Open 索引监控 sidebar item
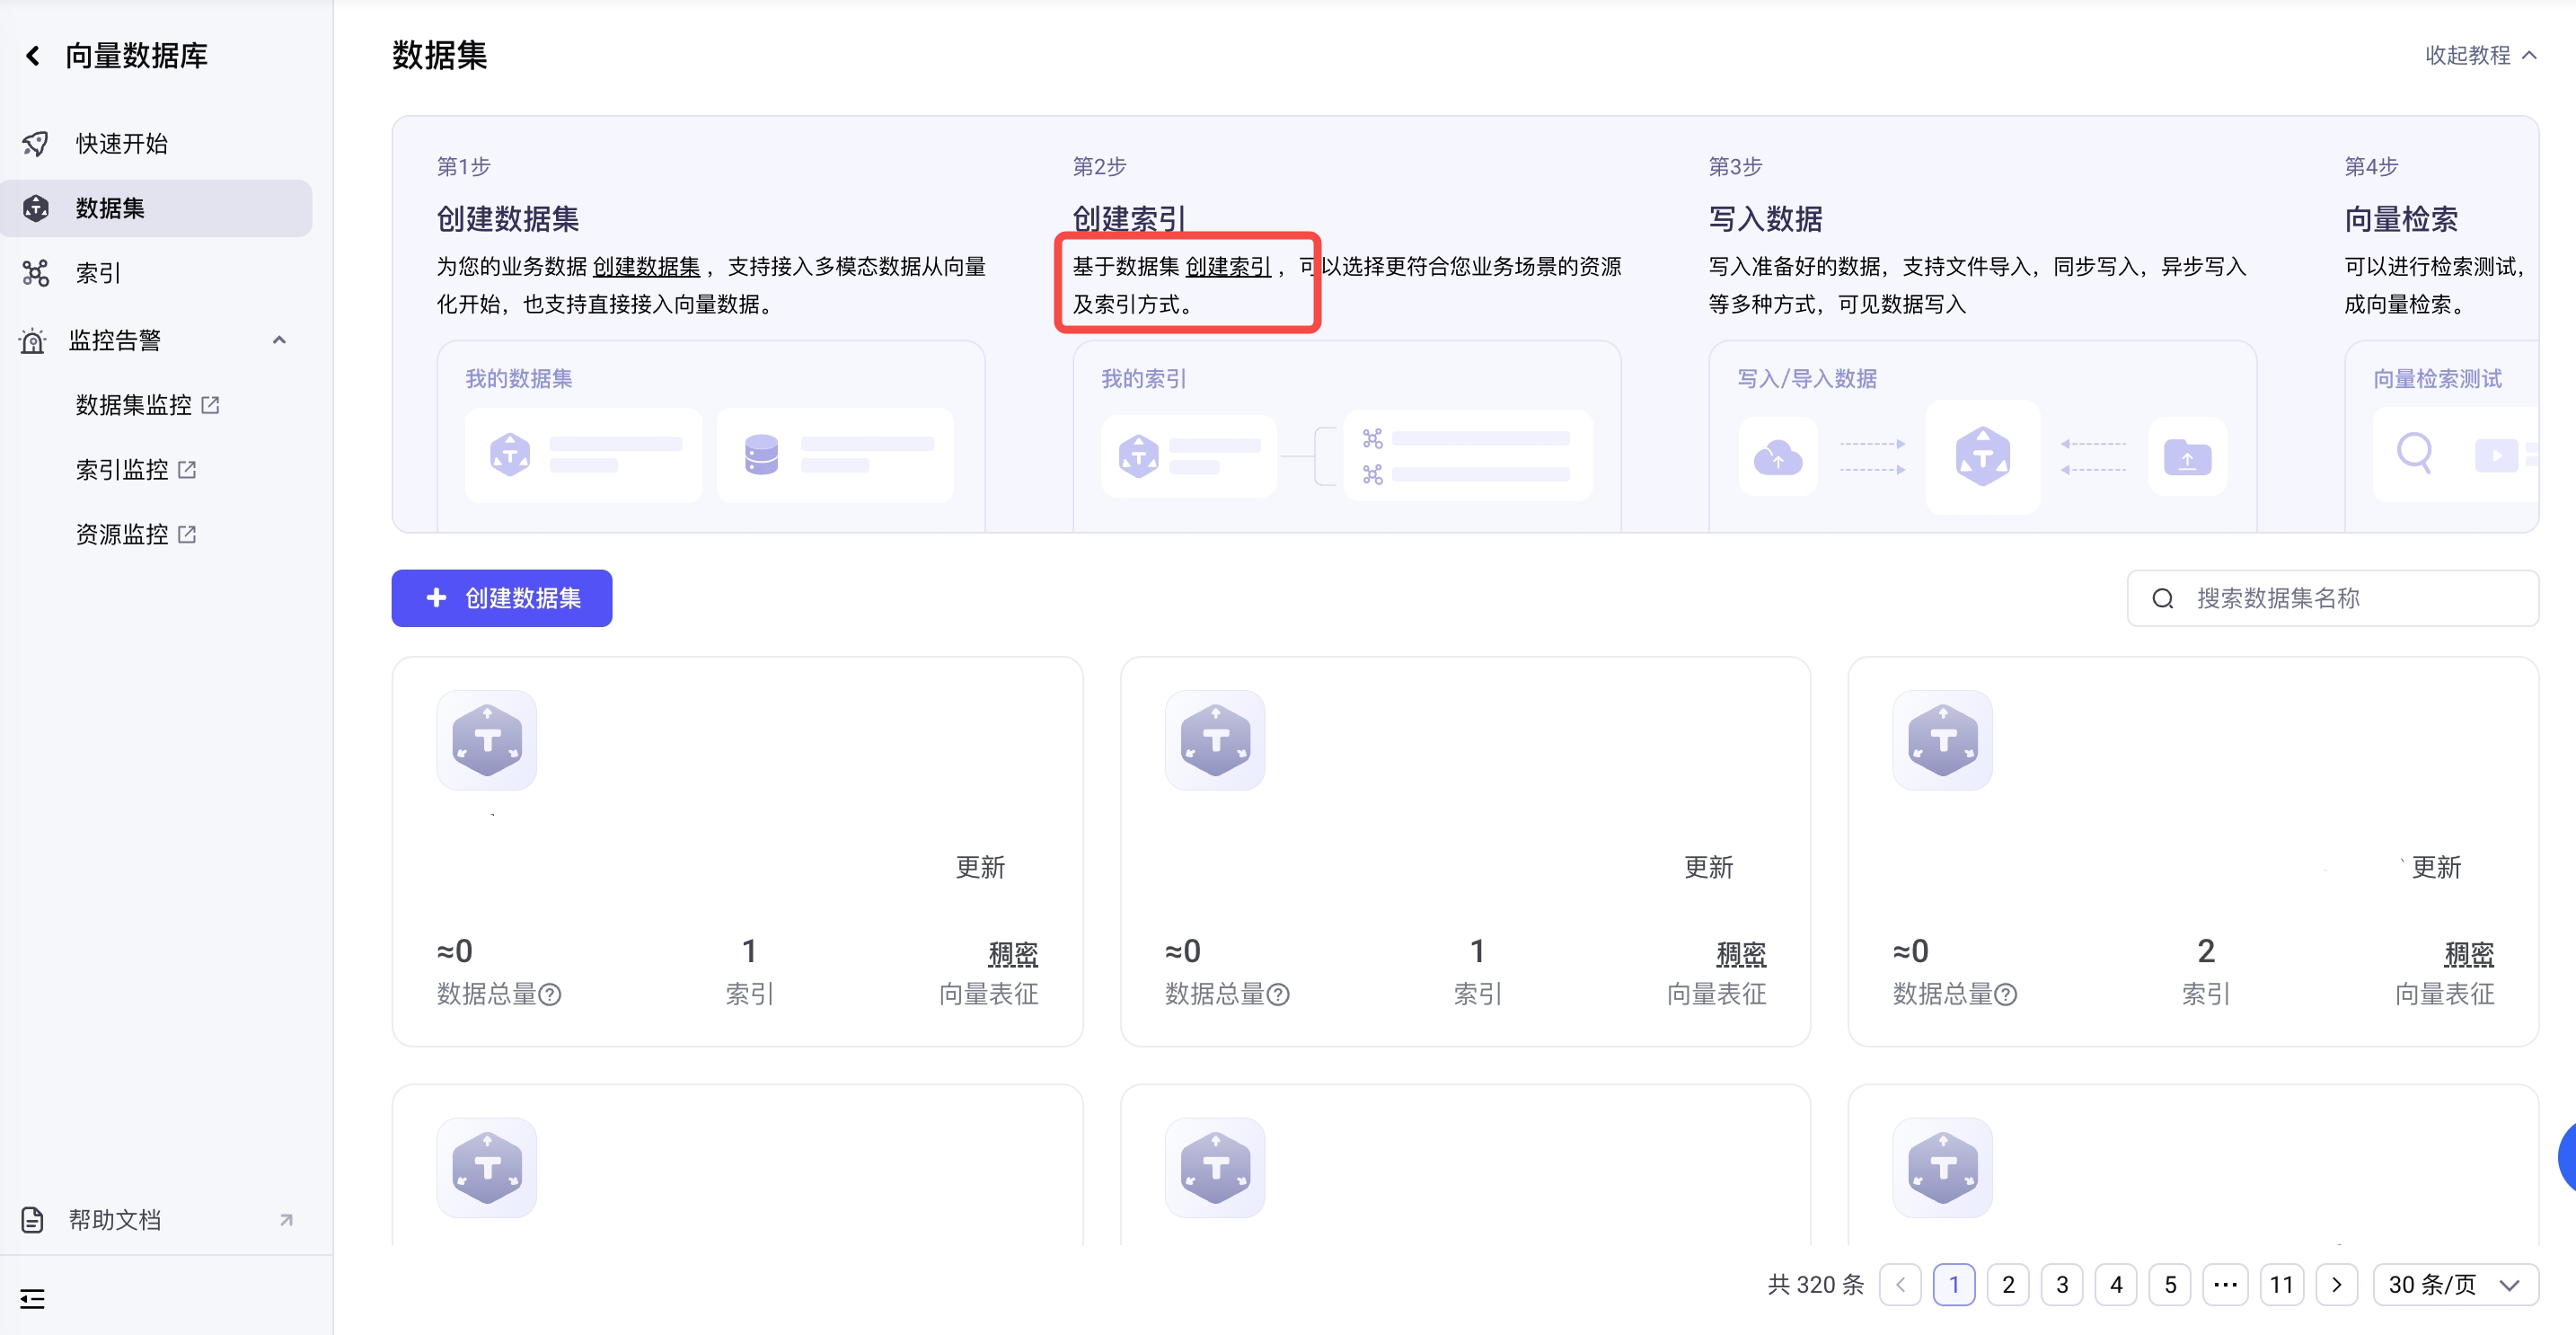Viewport: 2576px width, 1335px height. [122, 470]
